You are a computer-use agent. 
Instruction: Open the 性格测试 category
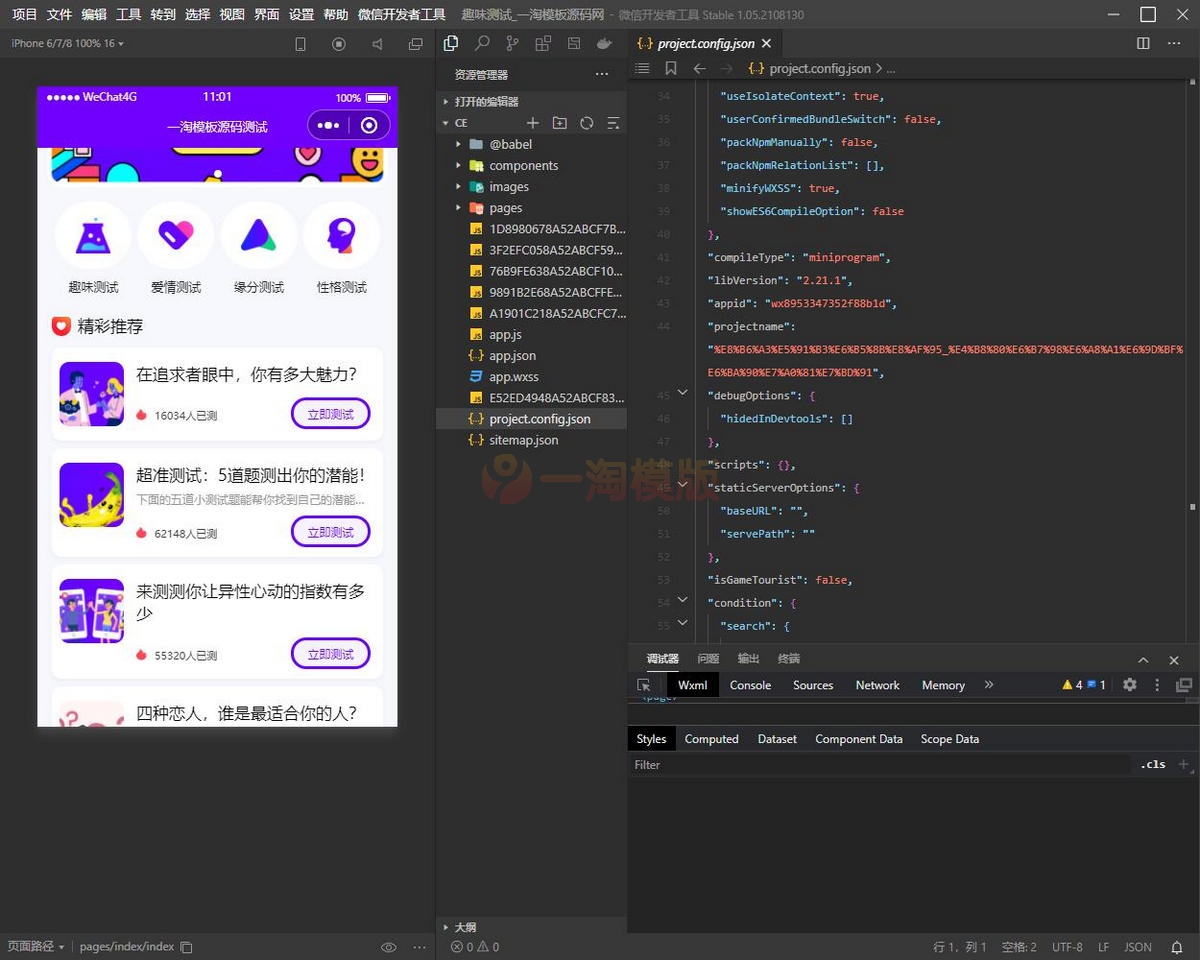coord(342,248)
